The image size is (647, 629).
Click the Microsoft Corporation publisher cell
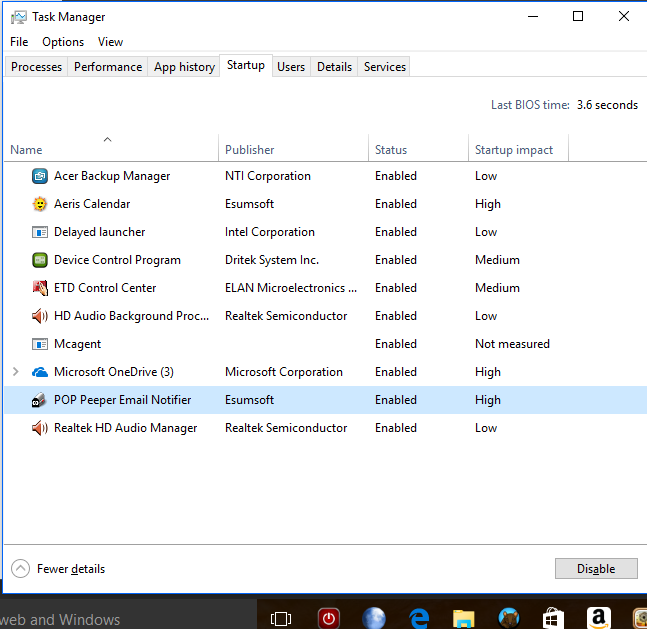tap(283, 372)
